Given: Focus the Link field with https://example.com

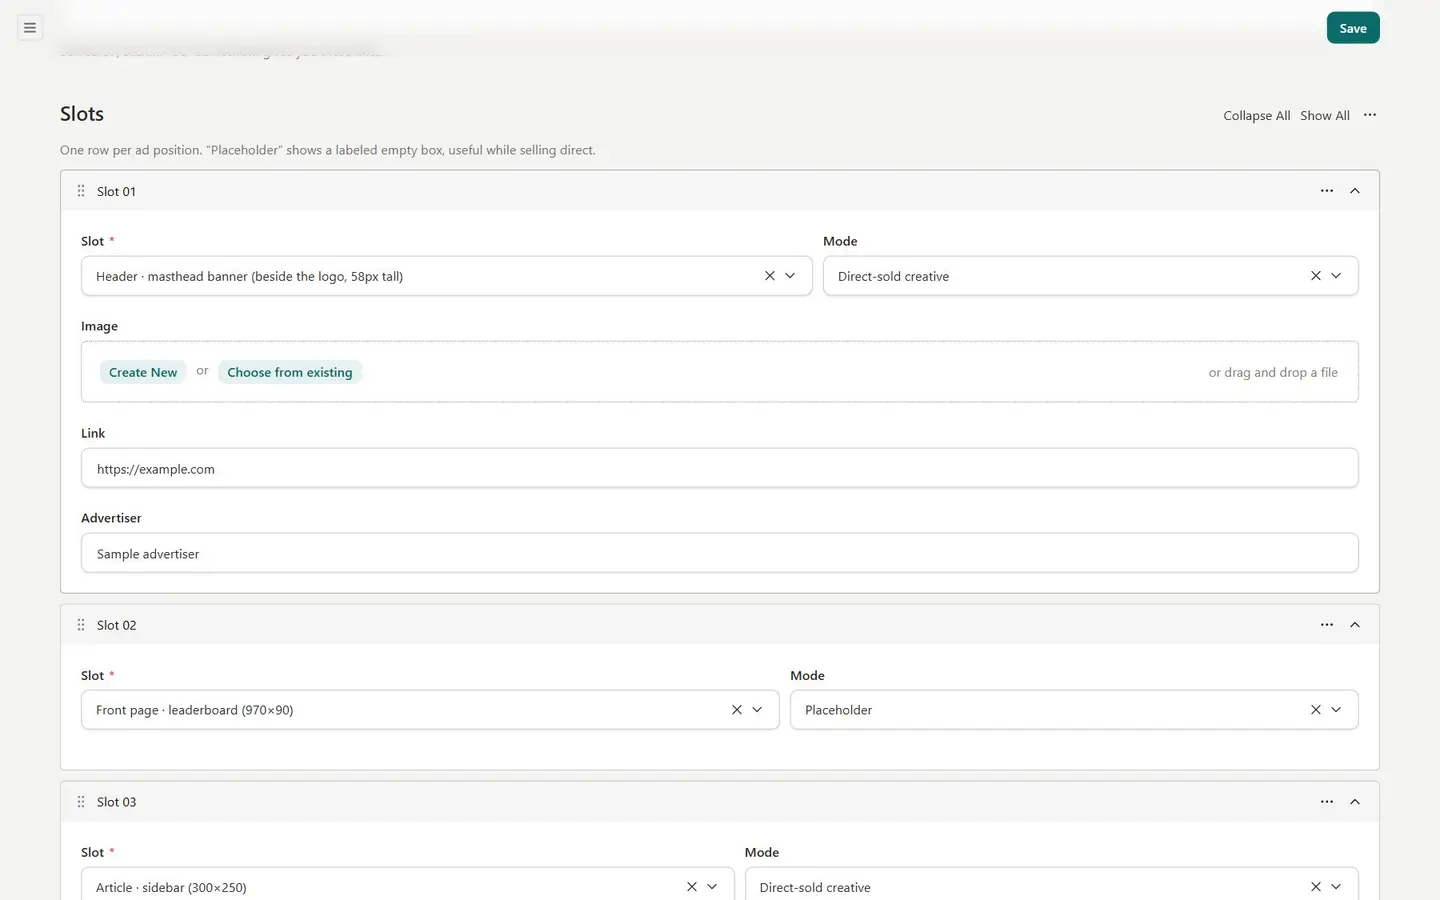Looking at the screenshot, I should (x=720, y=468).
